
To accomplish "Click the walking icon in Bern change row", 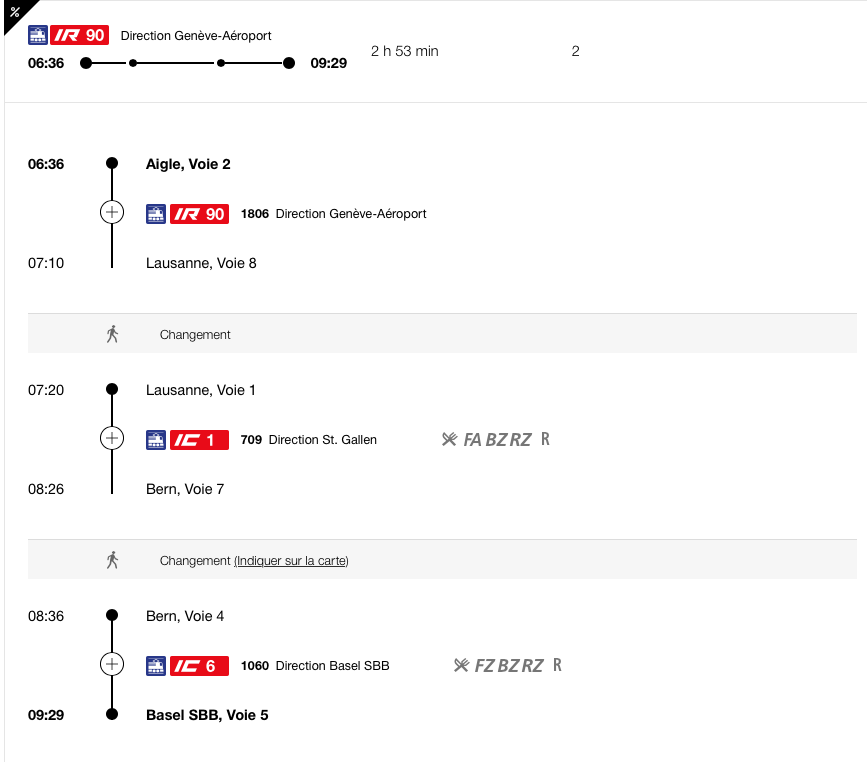I will click(x=112, y=560).
